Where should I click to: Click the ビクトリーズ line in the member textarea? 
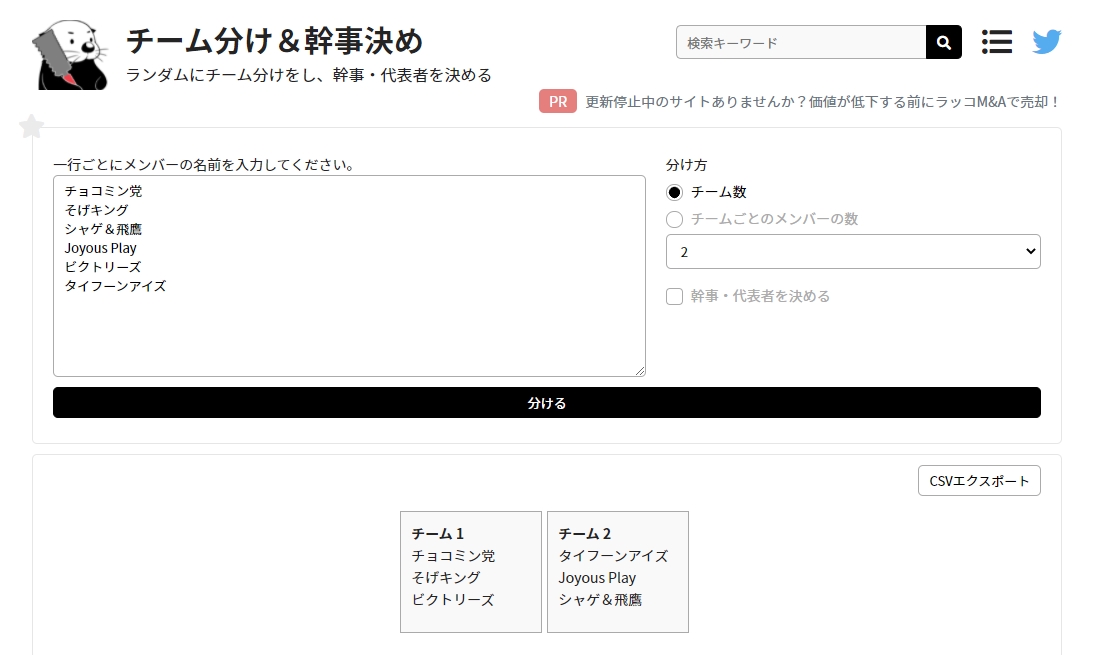click(x=103, y=267)
